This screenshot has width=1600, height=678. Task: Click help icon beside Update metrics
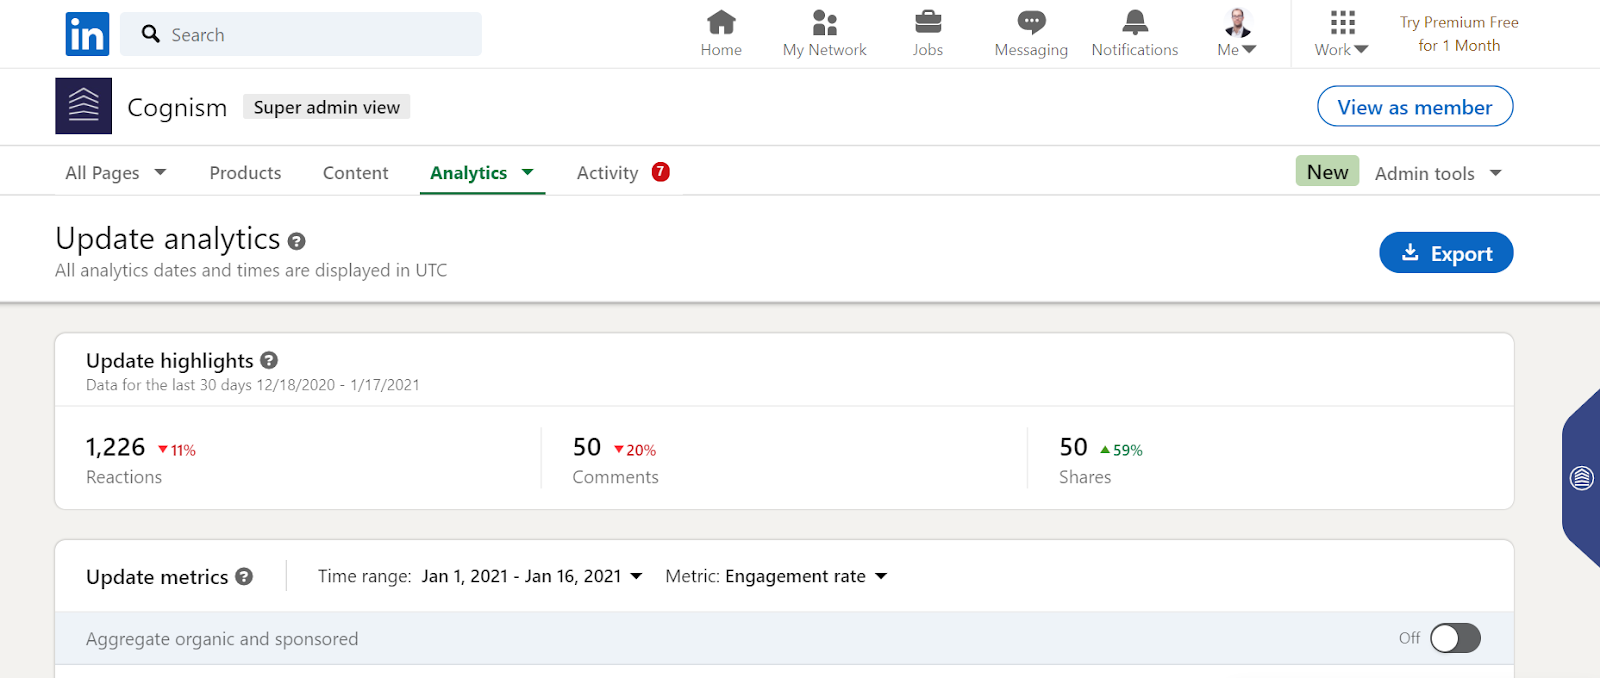[x=244, y=577]
